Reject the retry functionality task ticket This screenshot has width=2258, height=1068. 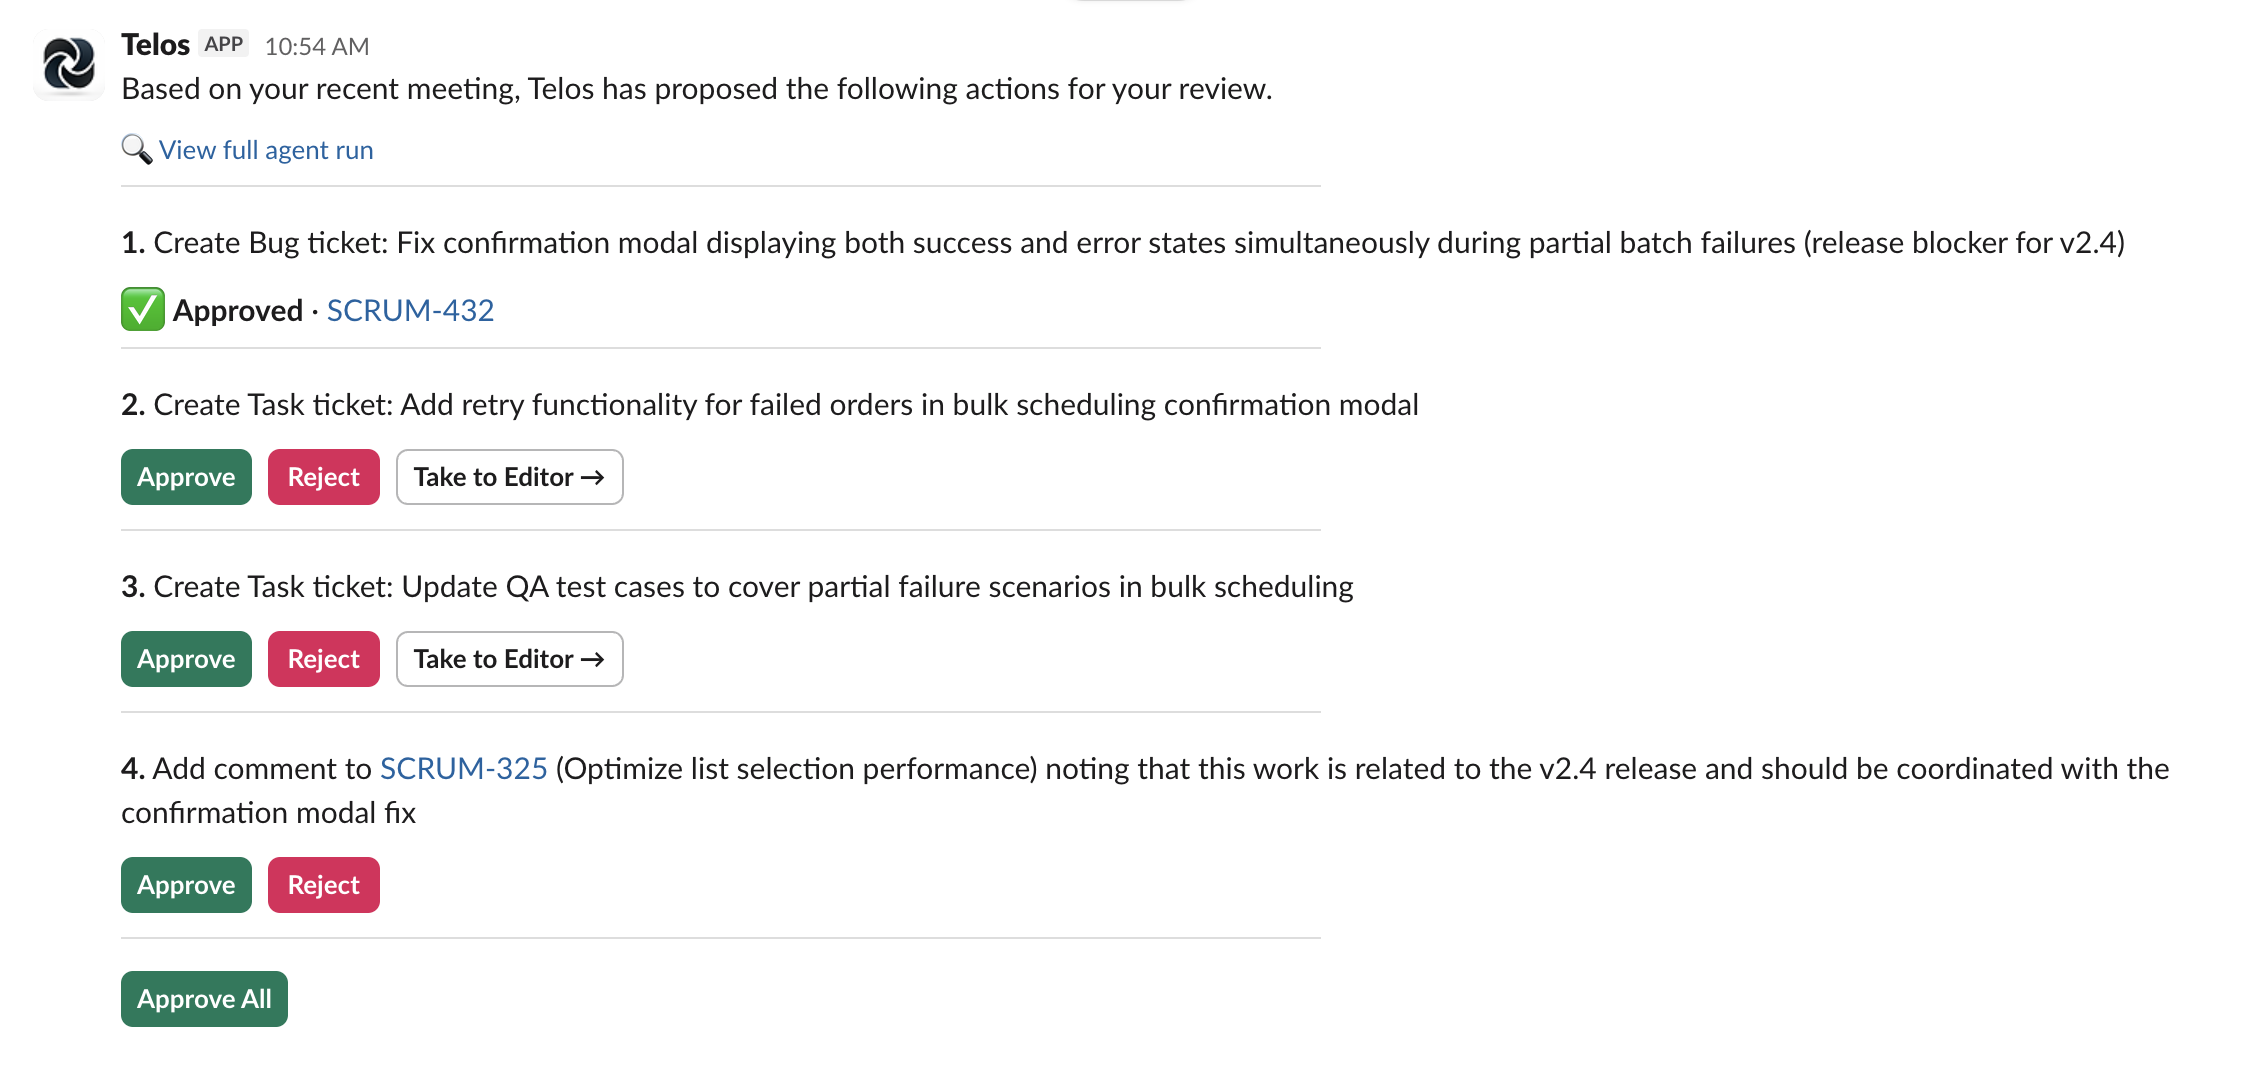point(323,477)
